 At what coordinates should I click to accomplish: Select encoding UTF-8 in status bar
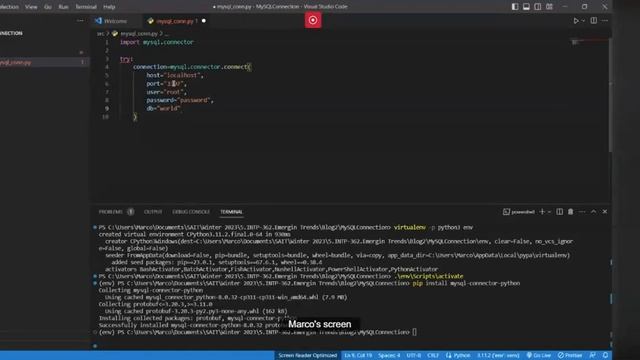414,356
